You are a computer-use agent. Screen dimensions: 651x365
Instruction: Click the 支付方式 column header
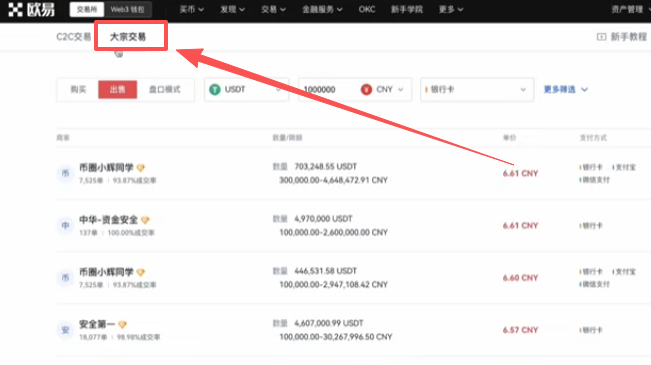pos(593,137)
